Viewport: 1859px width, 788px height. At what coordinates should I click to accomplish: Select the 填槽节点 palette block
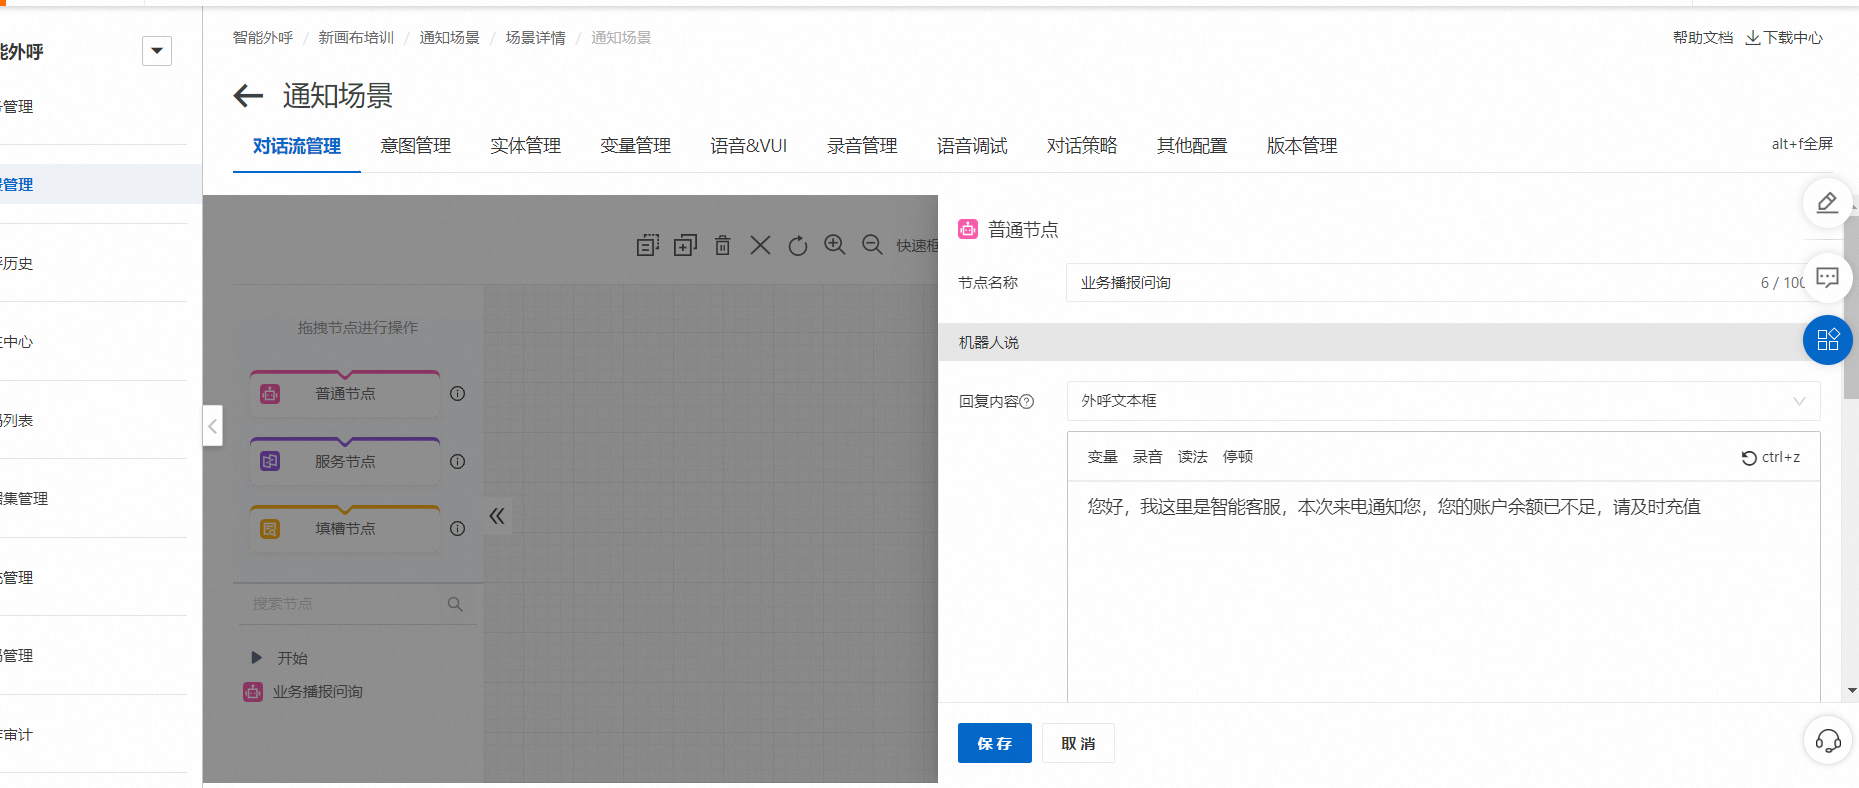click(345, 528)
